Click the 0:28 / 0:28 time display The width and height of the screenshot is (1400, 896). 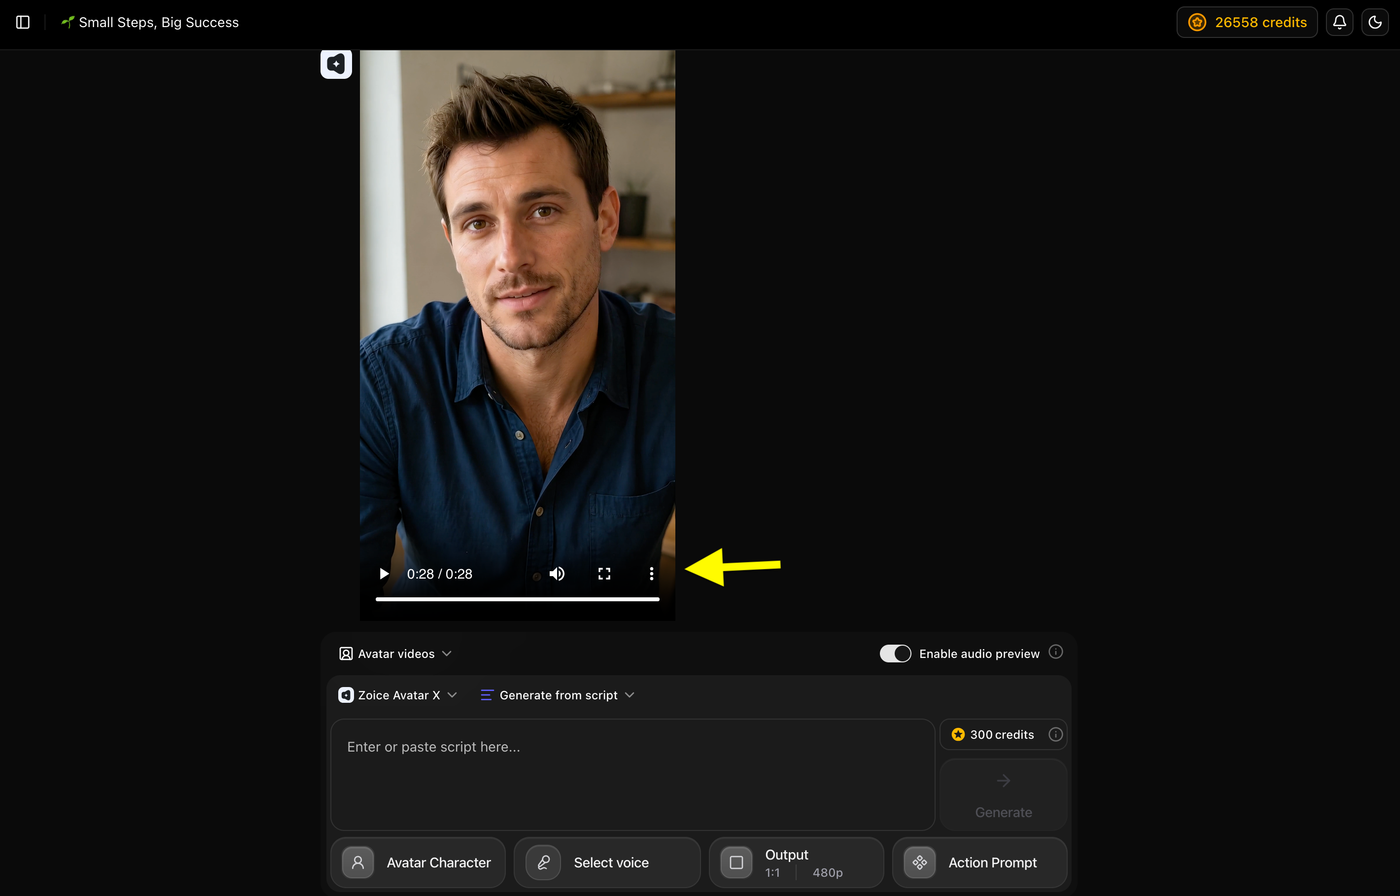click(439, 574)
